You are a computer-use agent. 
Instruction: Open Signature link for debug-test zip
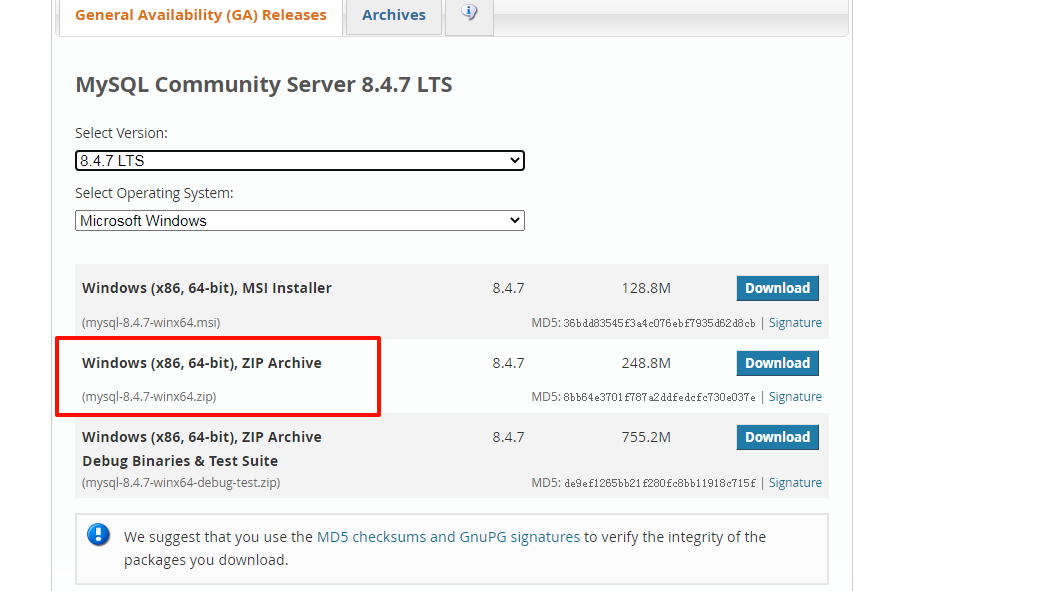pos(795,482)
